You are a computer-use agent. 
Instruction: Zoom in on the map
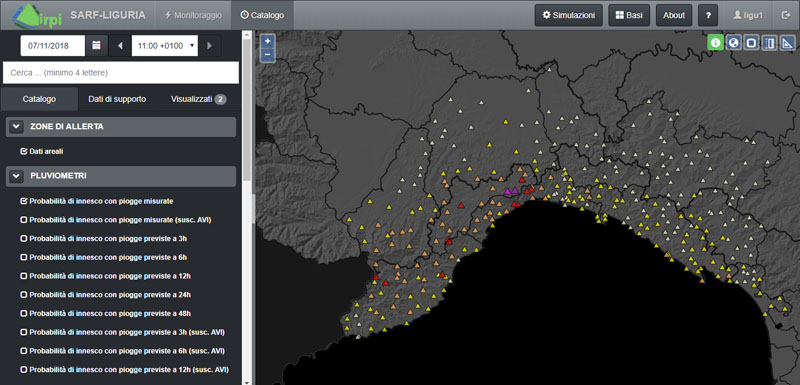(268, 41)
